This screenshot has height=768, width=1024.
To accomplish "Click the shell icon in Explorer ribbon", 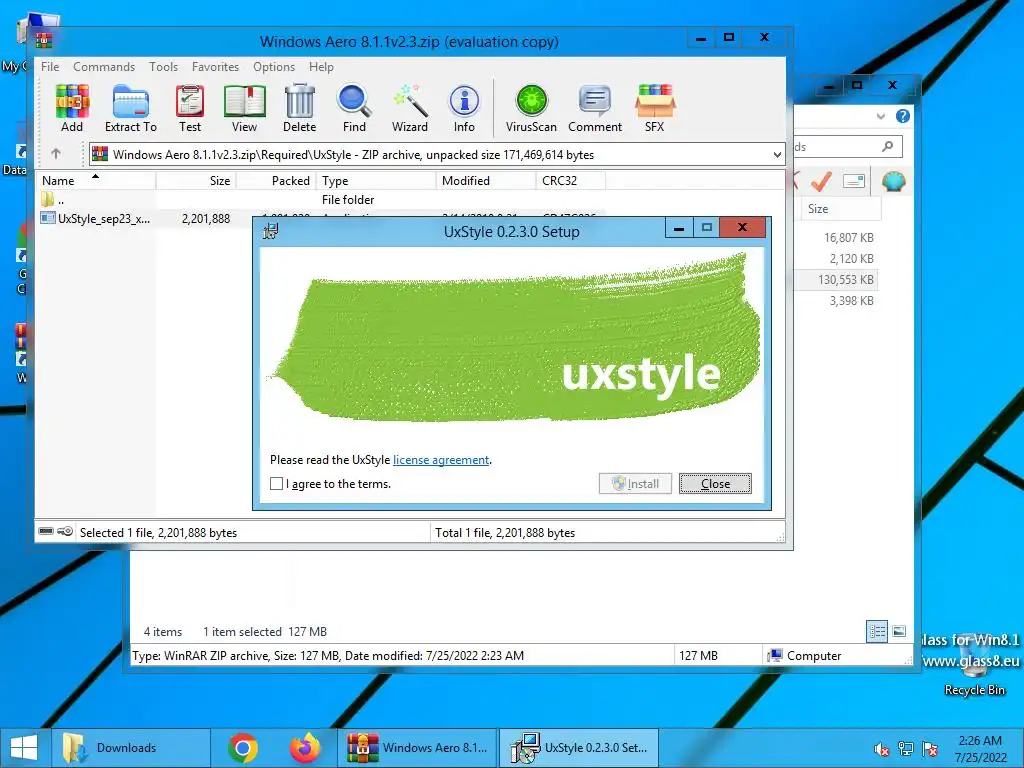I will click(x=893, y=181).
